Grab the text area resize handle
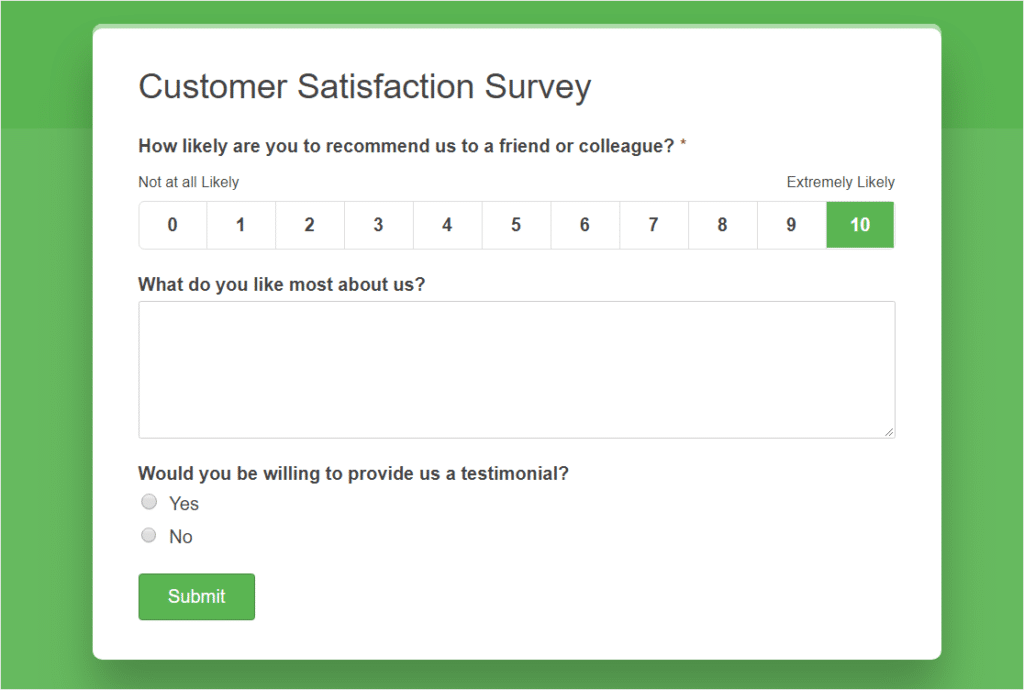The width and height of the screenshot is (1024, 690). tap(889, 432)
